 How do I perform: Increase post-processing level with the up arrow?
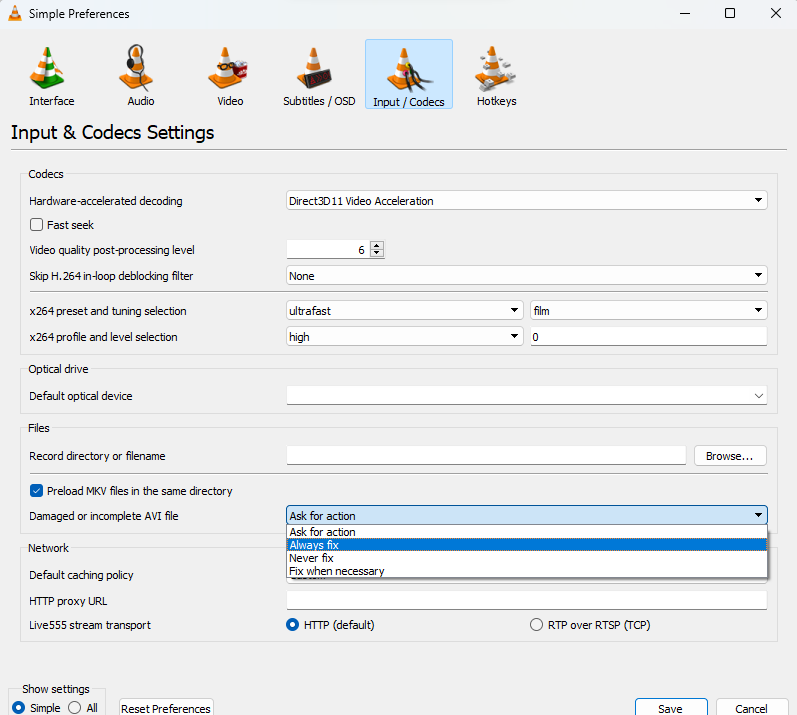pos(377,246)
